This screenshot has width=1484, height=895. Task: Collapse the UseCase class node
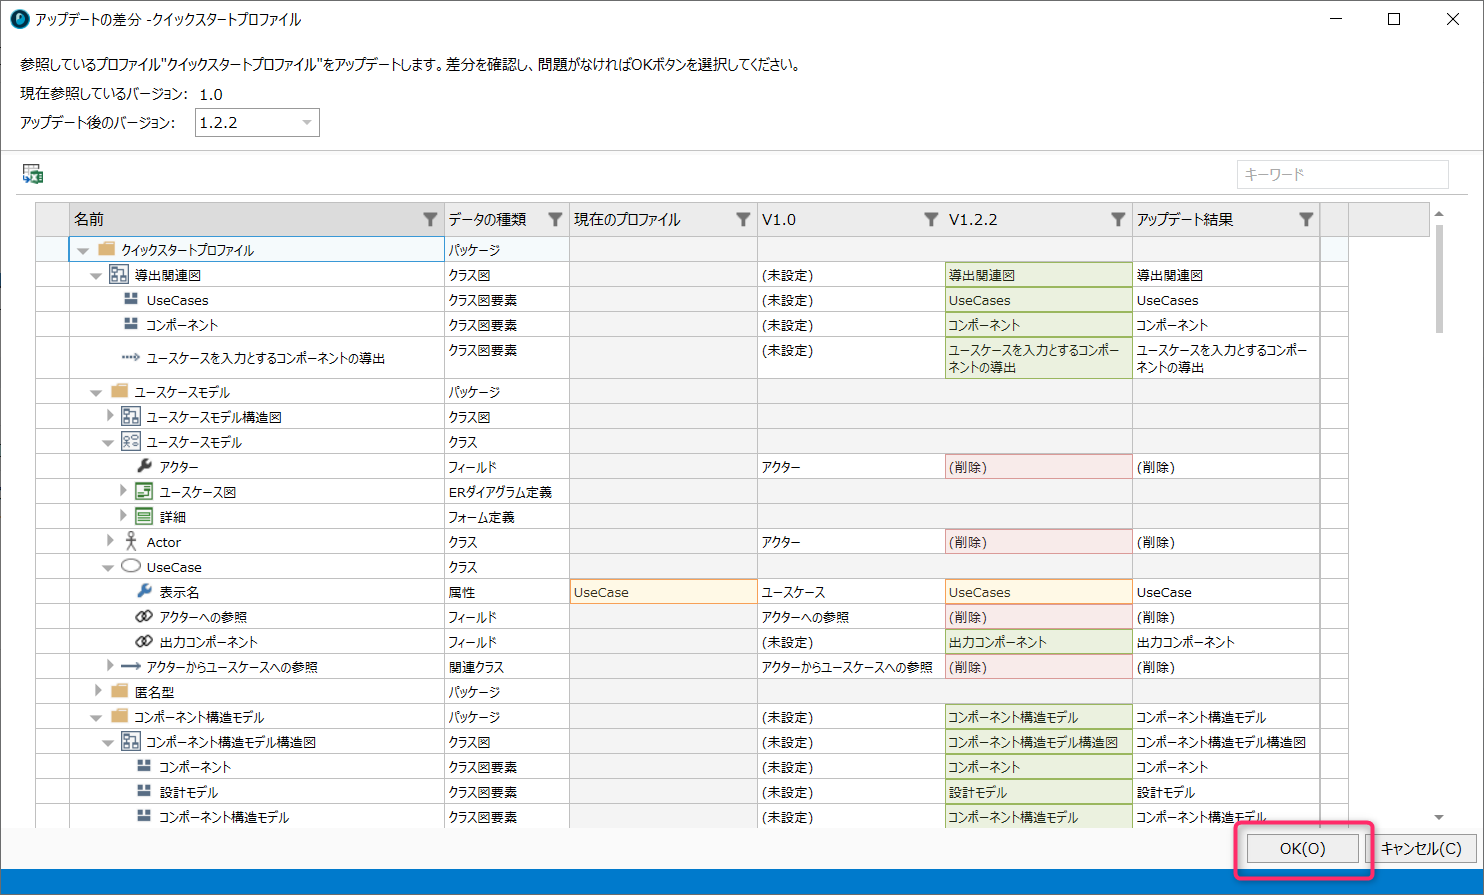click(108, 567)
